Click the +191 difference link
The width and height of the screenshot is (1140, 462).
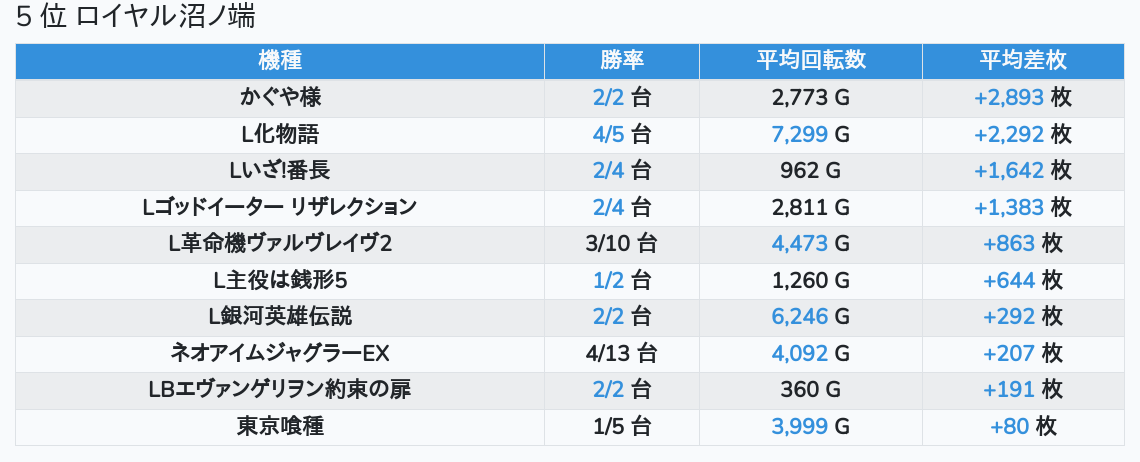coord(1008,390)
